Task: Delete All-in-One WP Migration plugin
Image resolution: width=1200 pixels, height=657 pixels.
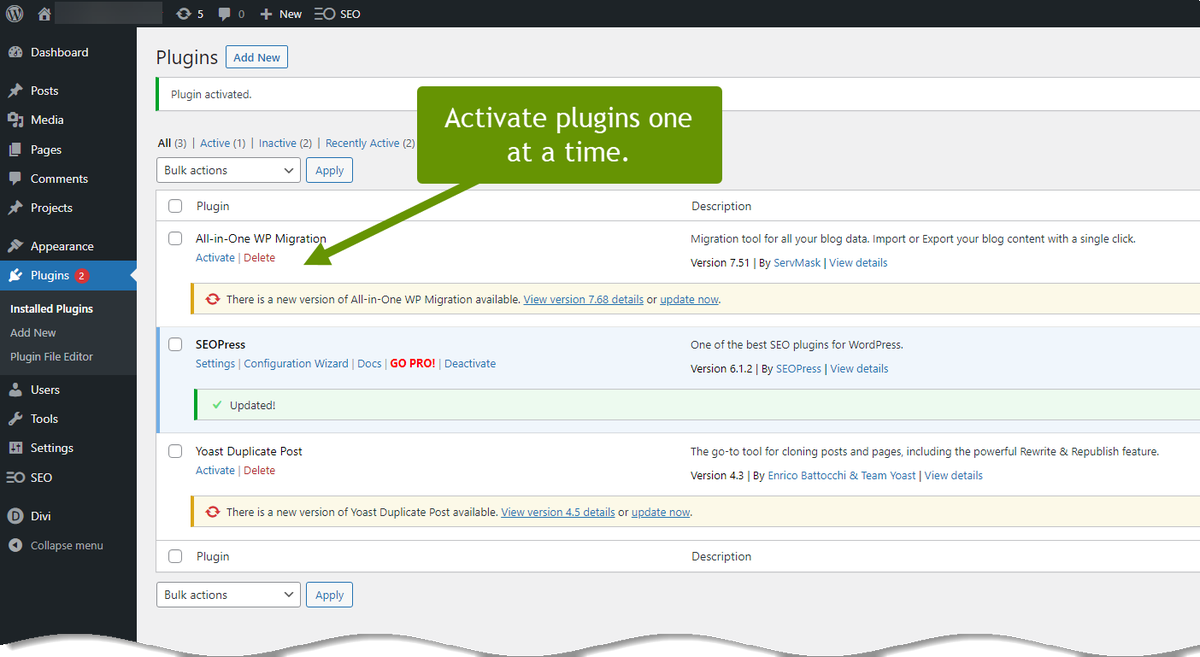Action: (x=259, y=258)
